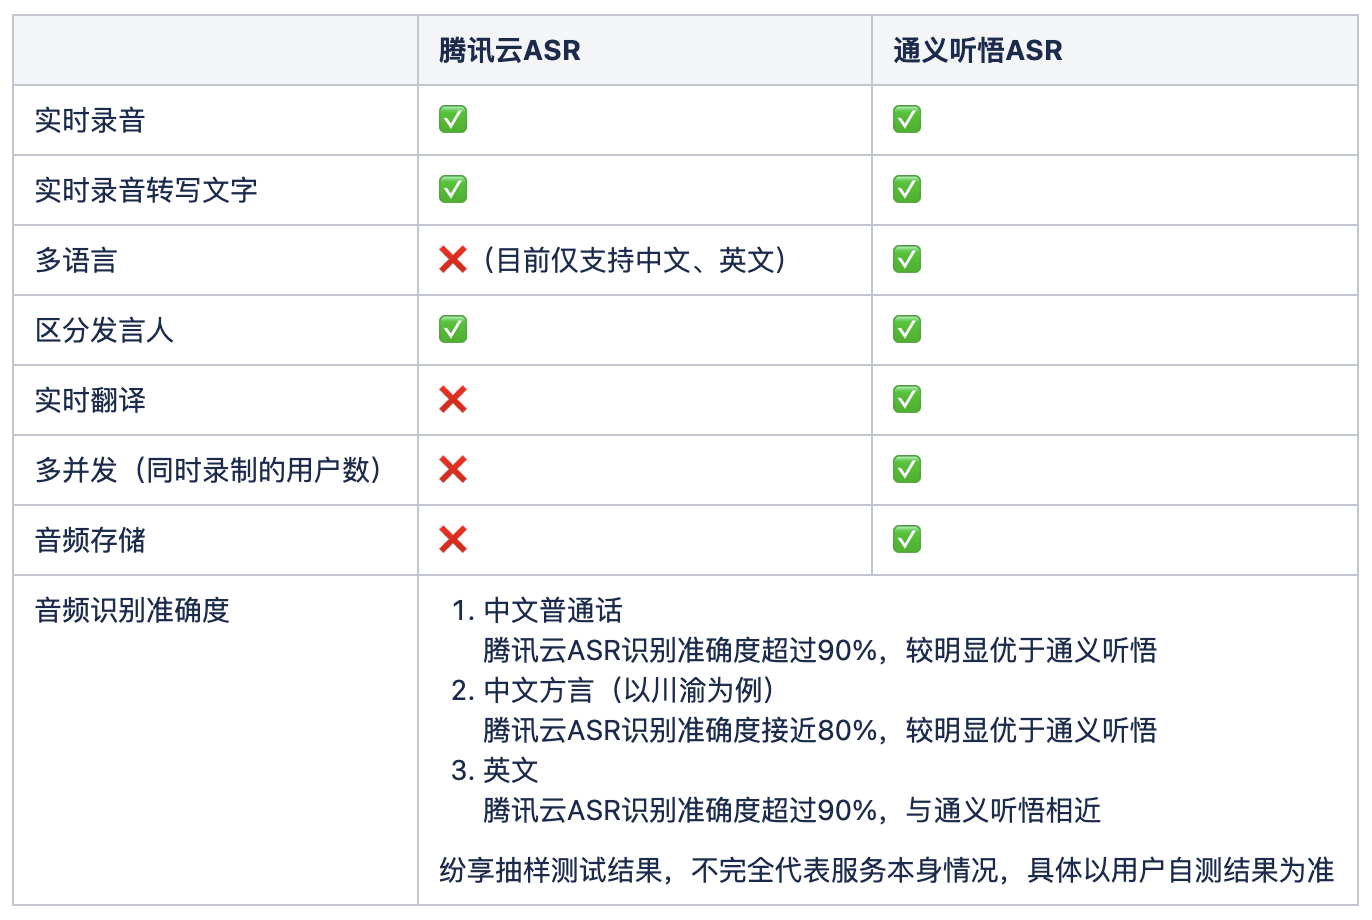
Task: Click the 音频识别准确度 row label
Action: coord(132,610)
